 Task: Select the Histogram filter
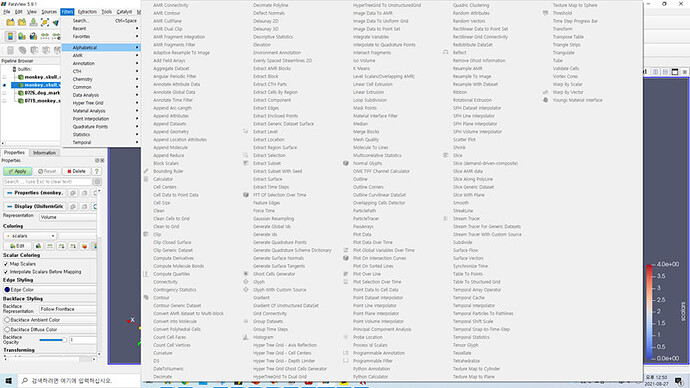[x=263, y=337]
